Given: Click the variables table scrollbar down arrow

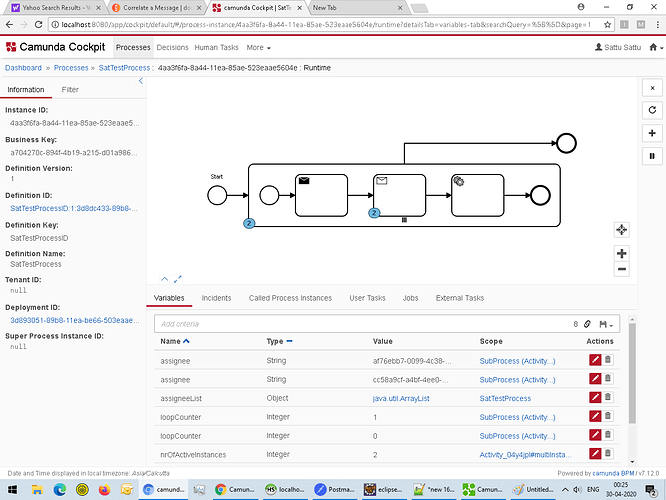Looking at the screenshot, I should point(632,462).
